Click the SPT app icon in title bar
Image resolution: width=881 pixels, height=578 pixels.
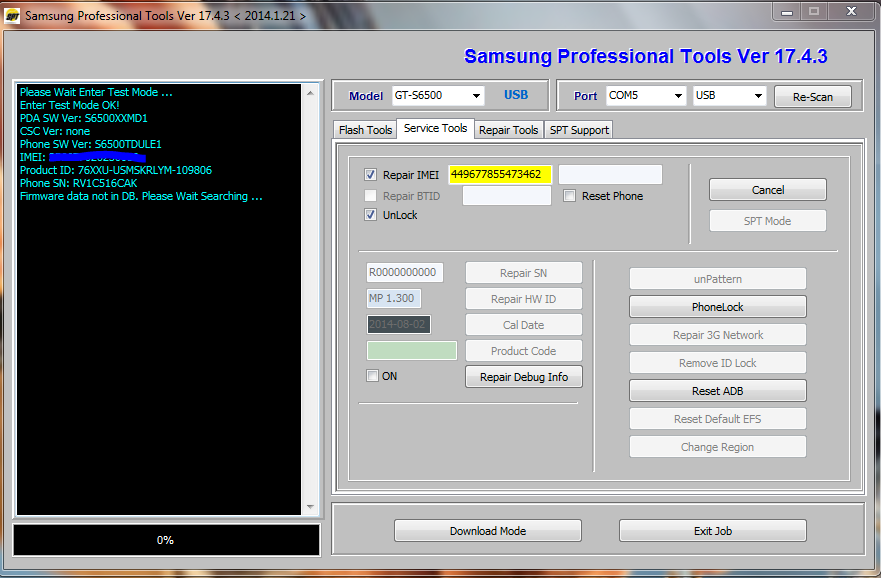pyautogui.click(x=12, y=16)
